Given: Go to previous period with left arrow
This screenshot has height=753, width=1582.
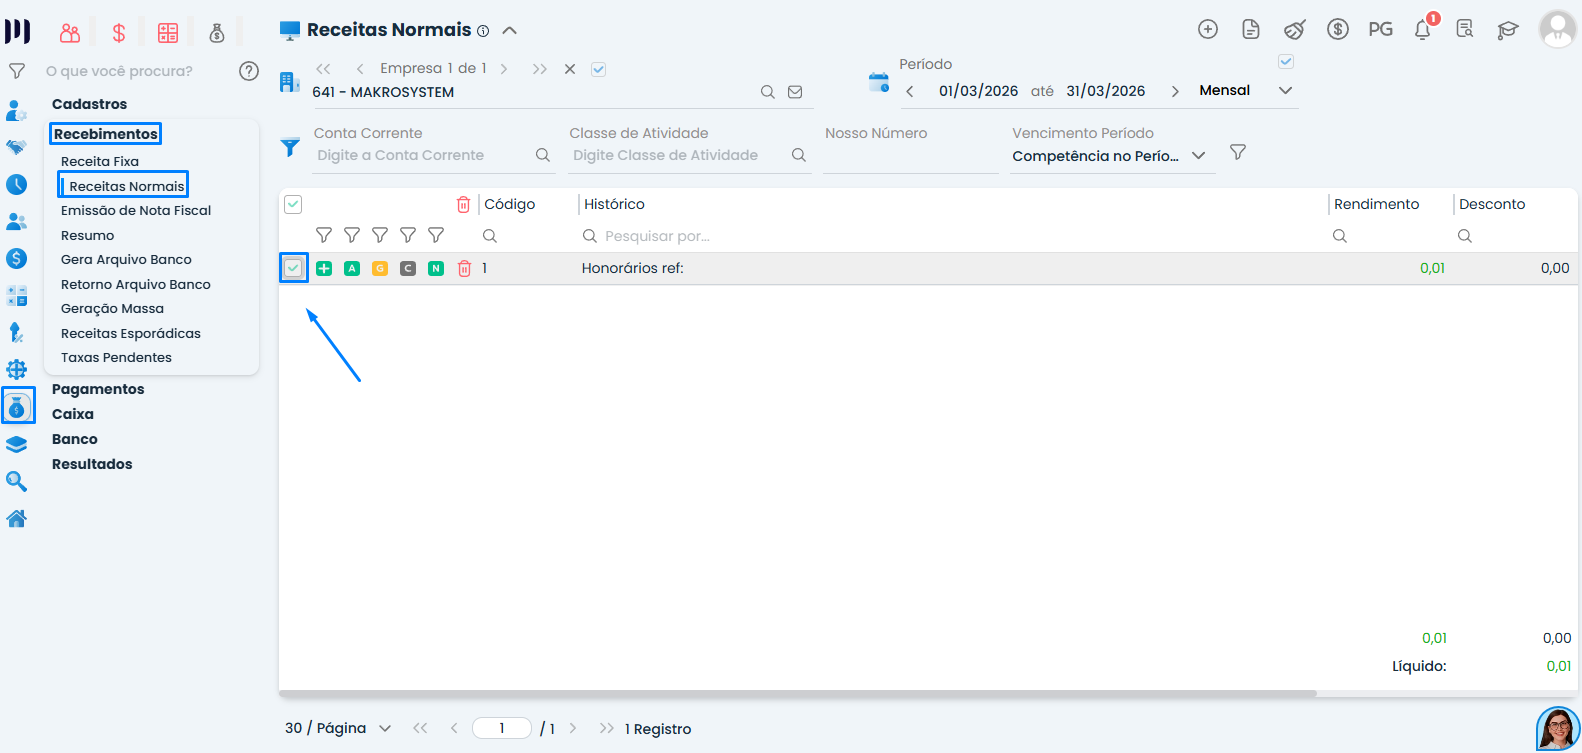Looking at the screenshot, I should pyautogui.click(x=910, y=91).
